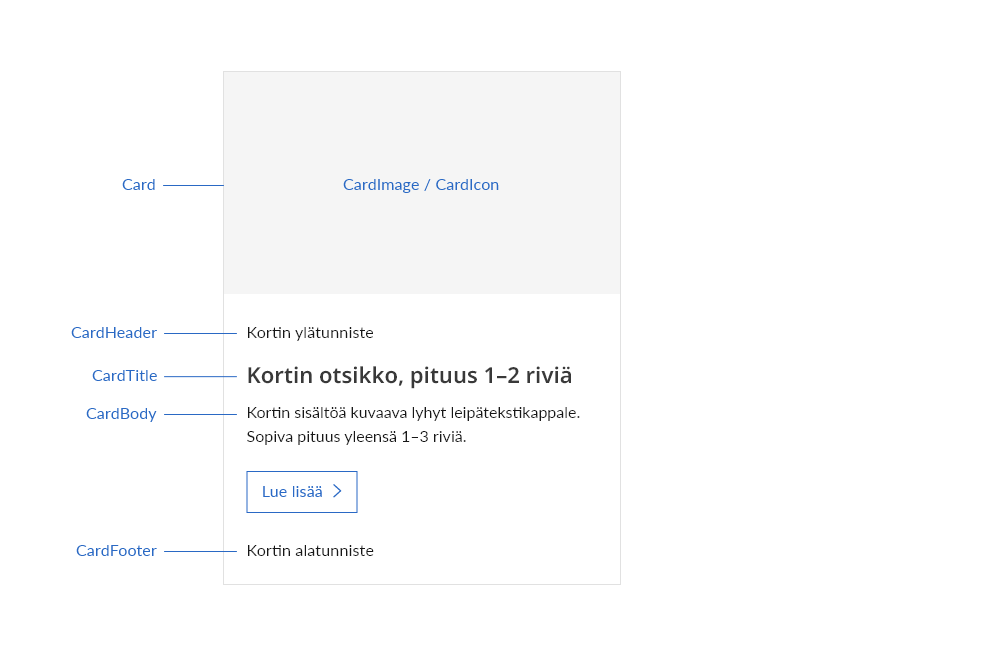Choose the "CardFooter" annotation label

point(116,551)
